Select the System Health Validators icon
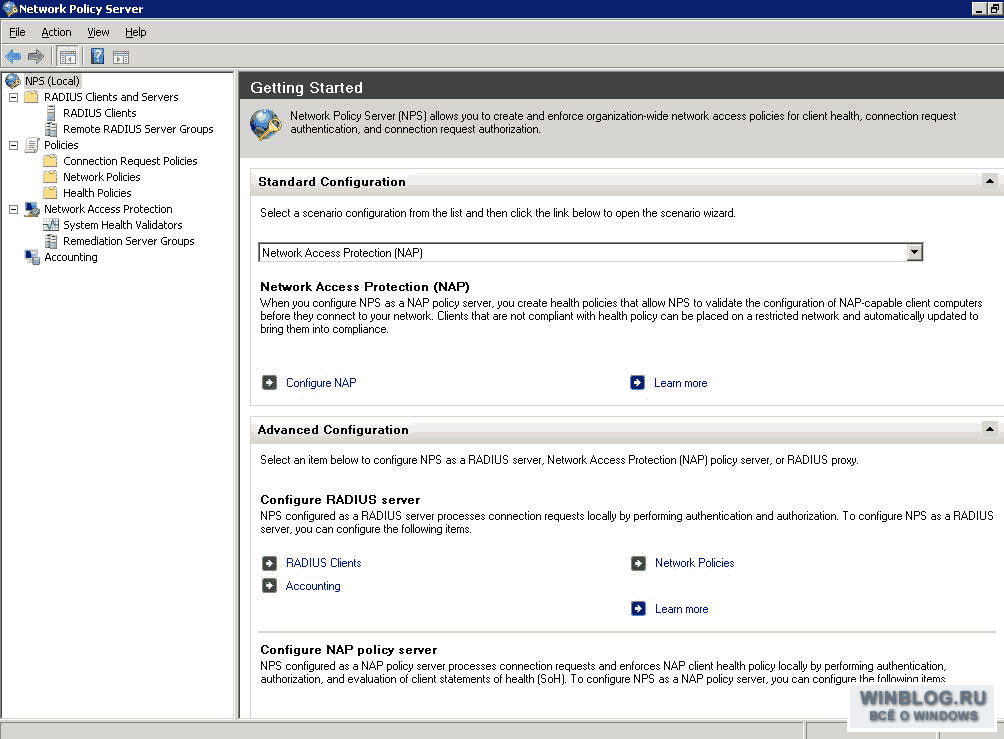This screenshot has width=1004, height=739. pos(51,225)
